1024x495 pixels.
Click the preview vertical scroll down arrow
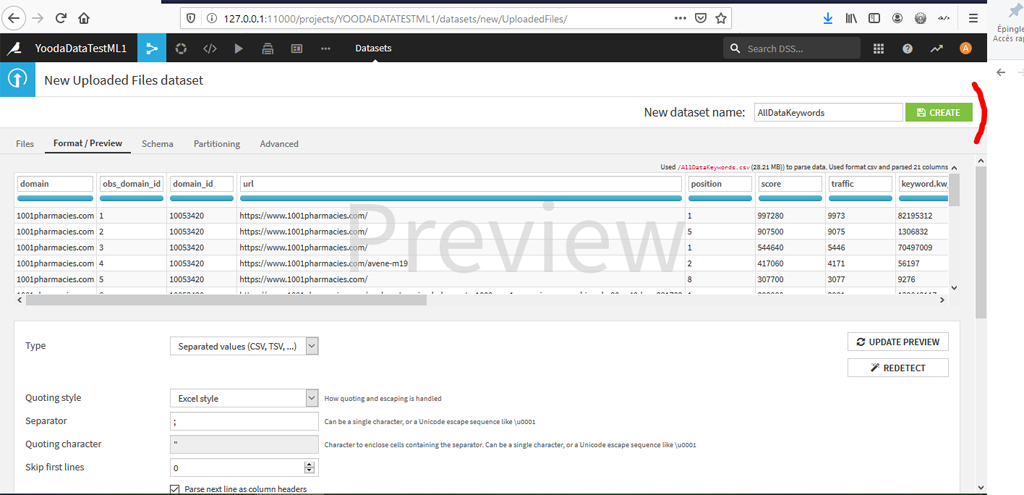(x=954, y=287)
